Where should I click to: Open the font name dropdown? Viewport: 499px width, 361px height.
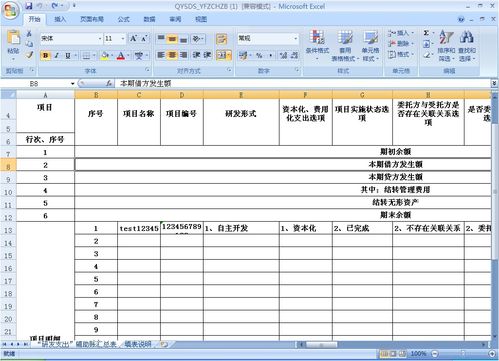click(x=100, y=39)
